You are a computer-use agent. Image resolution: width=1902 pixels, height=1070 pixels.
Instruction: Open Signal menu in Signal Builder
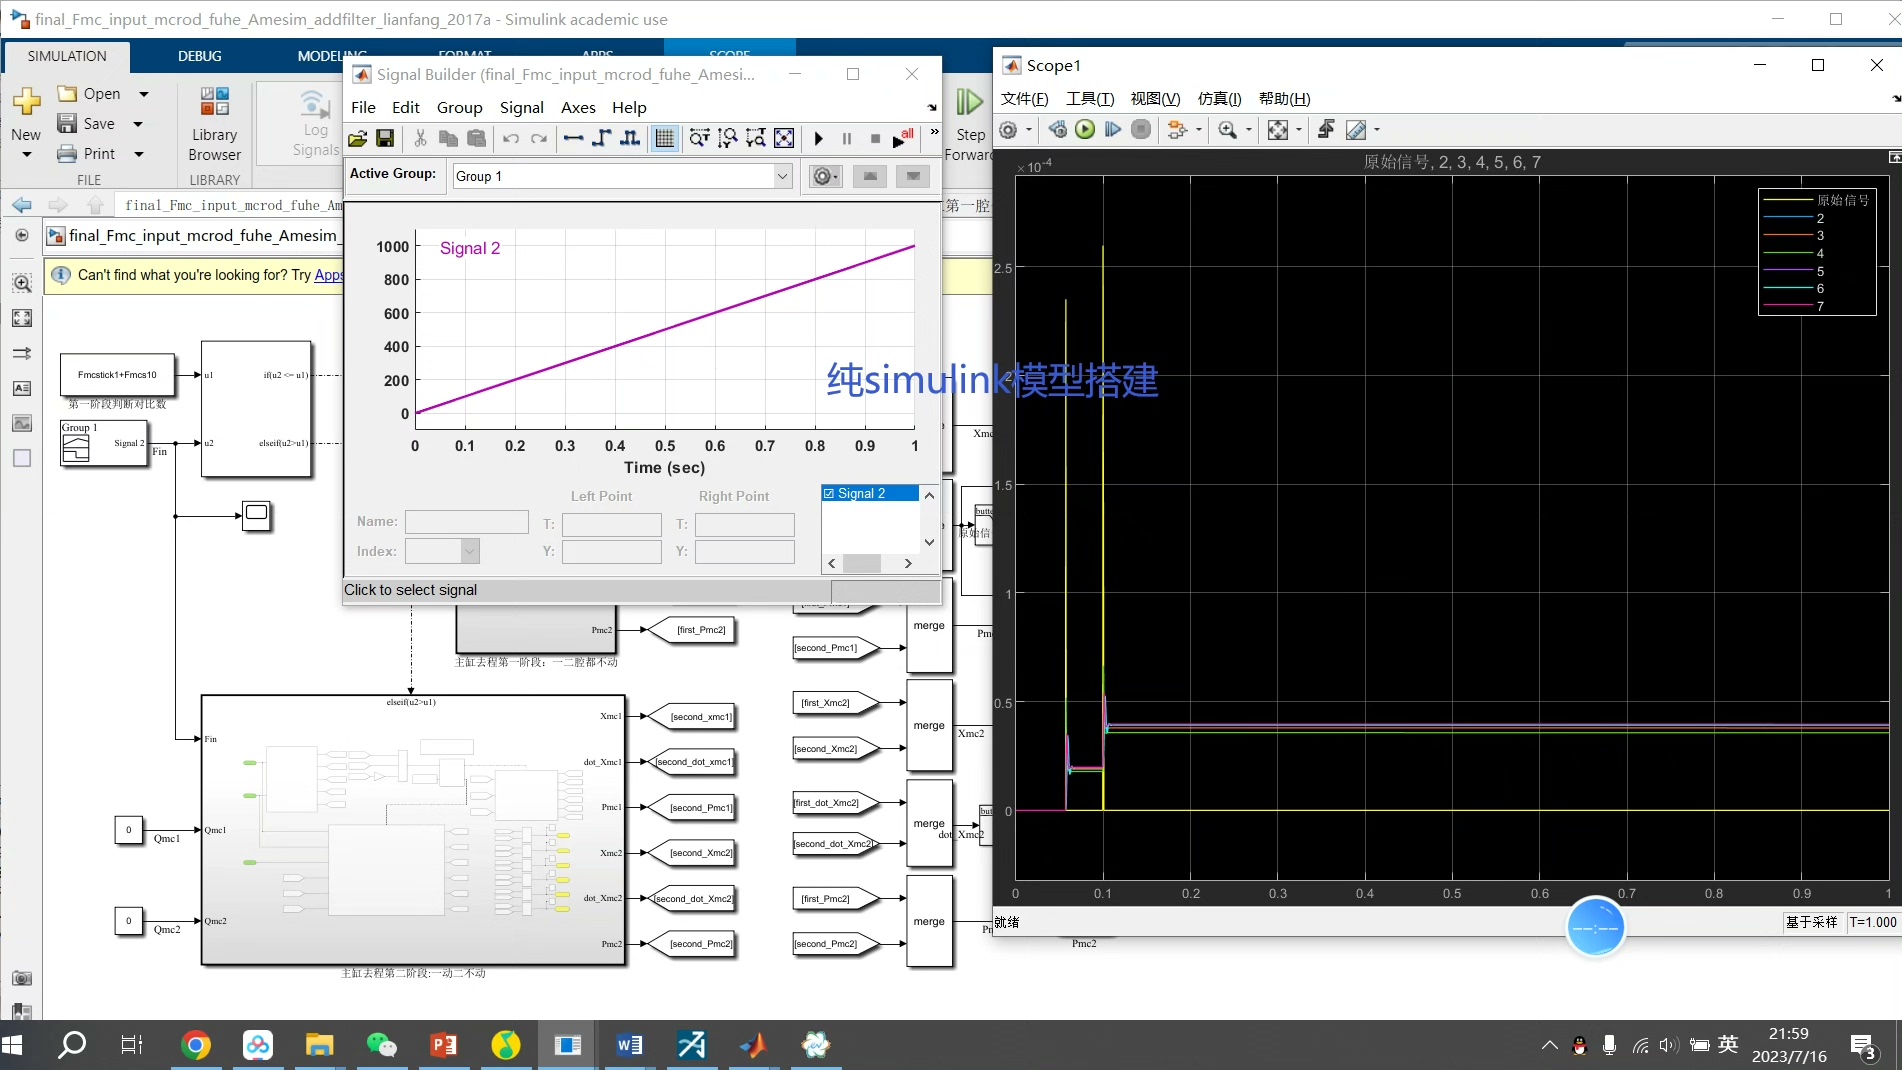[522, 107]
